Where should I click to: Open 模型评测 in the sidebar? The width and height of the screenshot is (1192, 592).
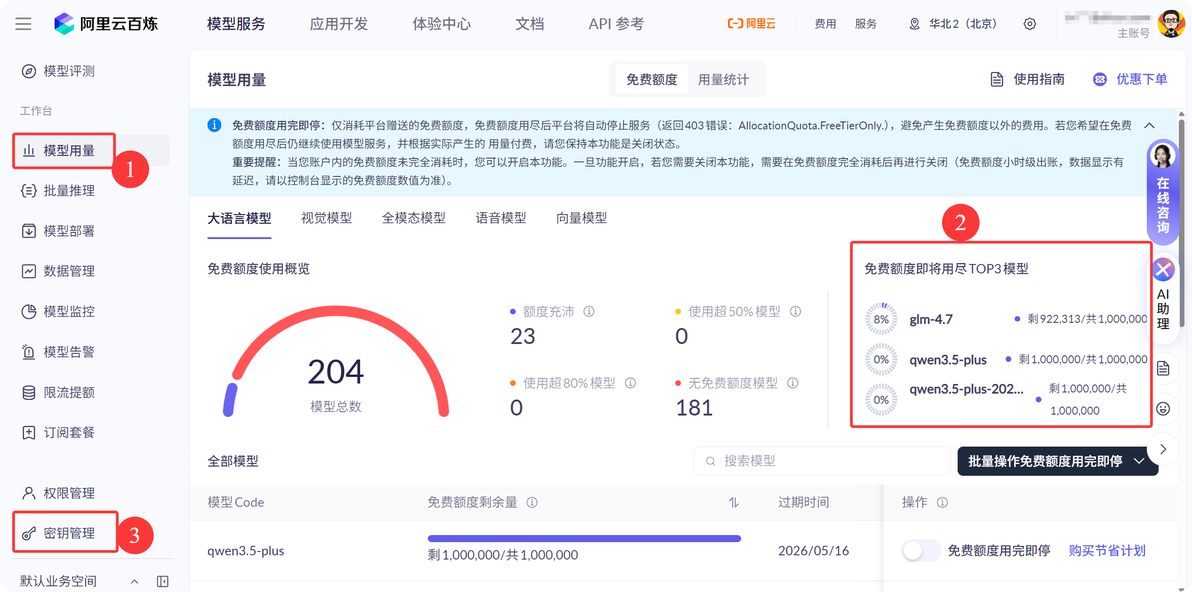pos(59,71)
